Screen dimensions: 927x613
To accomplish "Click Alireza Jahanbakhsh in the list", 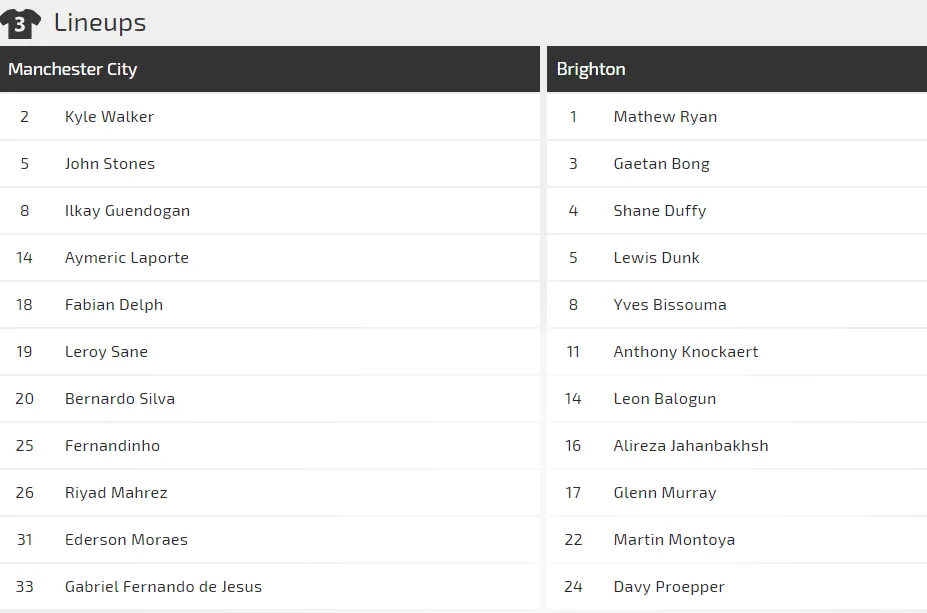I will tap(690, 446).
